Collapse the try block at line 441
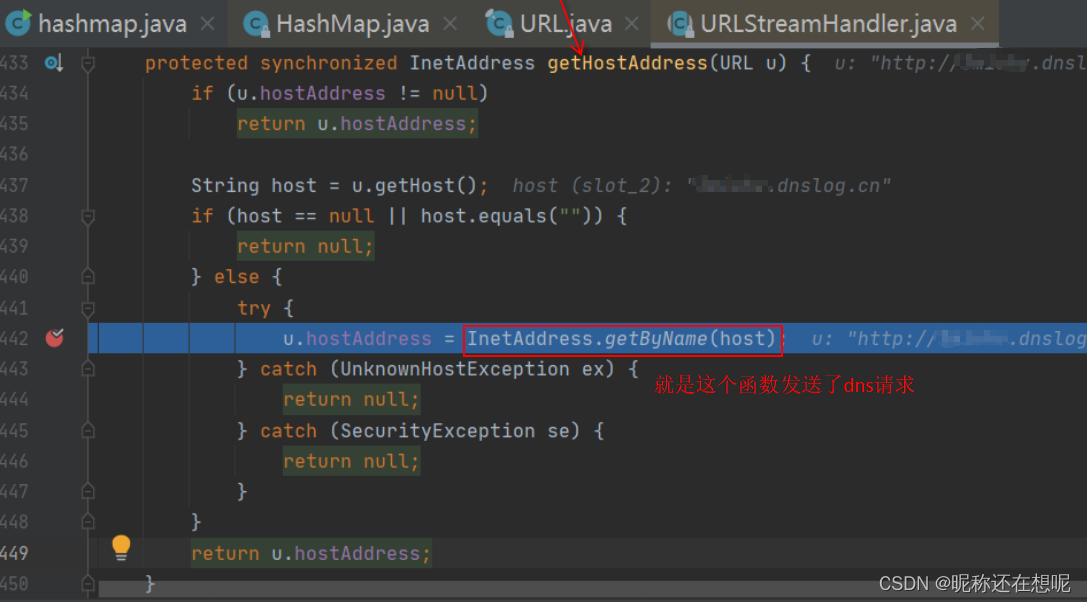1087x603 pixels. coord(87,308)
